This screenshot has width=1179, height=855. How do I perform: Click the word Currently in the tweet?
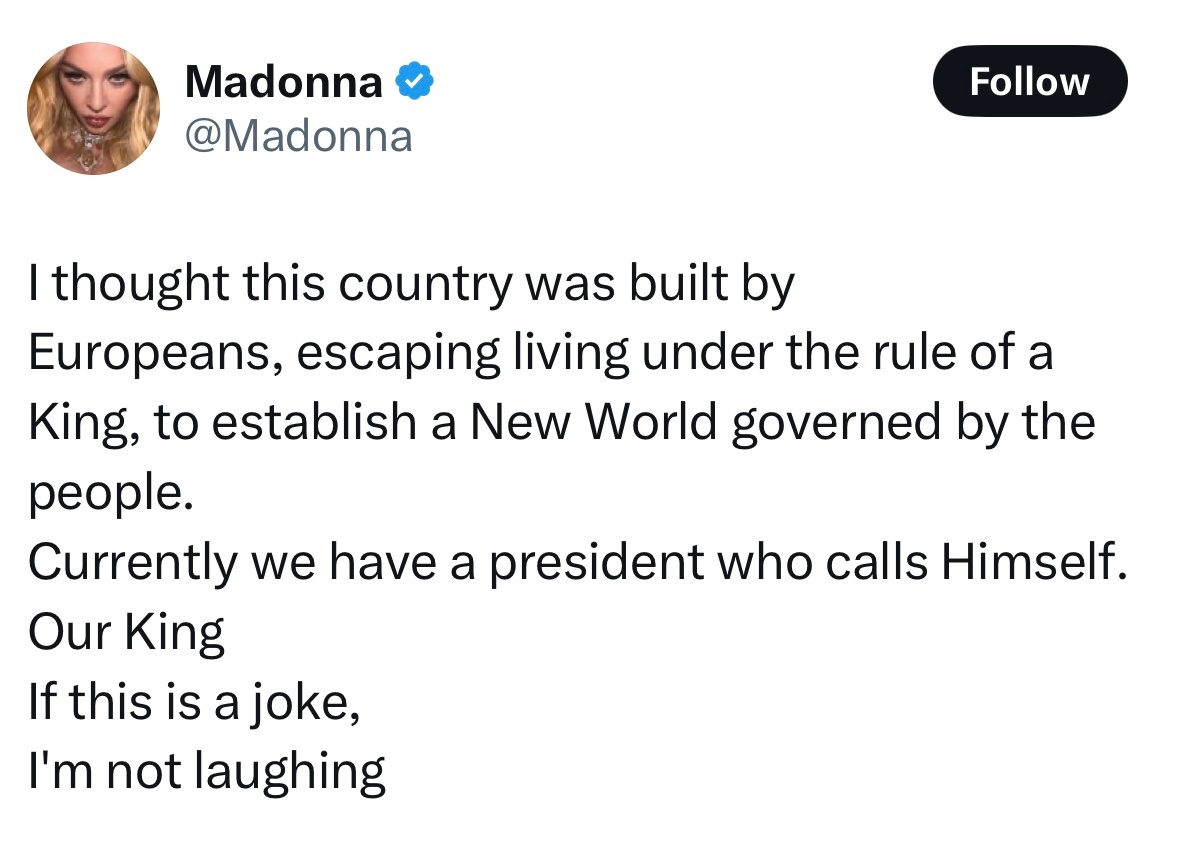[132, 563]
